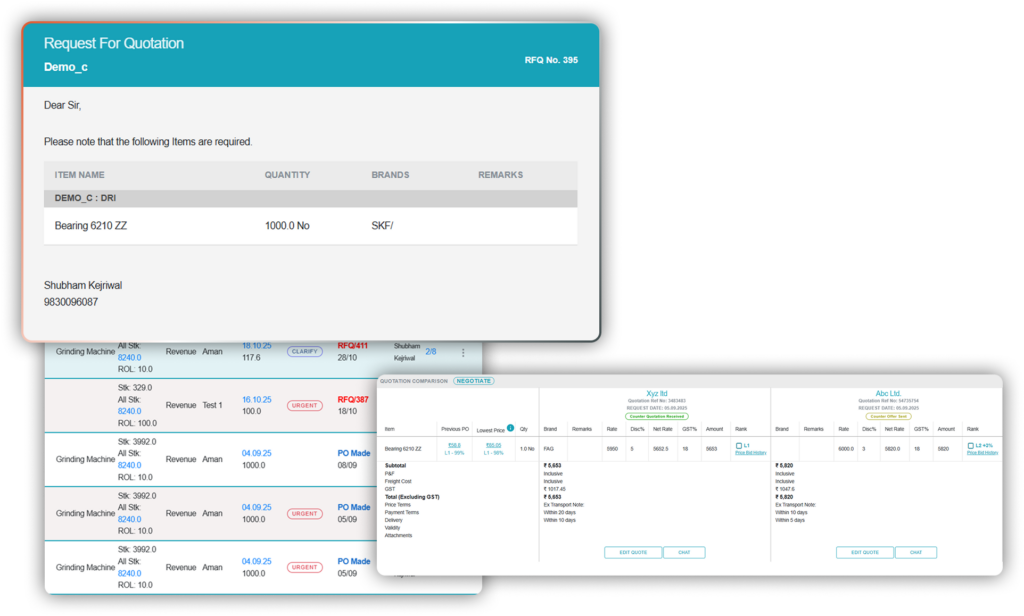This screenshot has height=616, width=1024.
Task: Open the PO Made 08/09 entry
Action: [356, 453]
